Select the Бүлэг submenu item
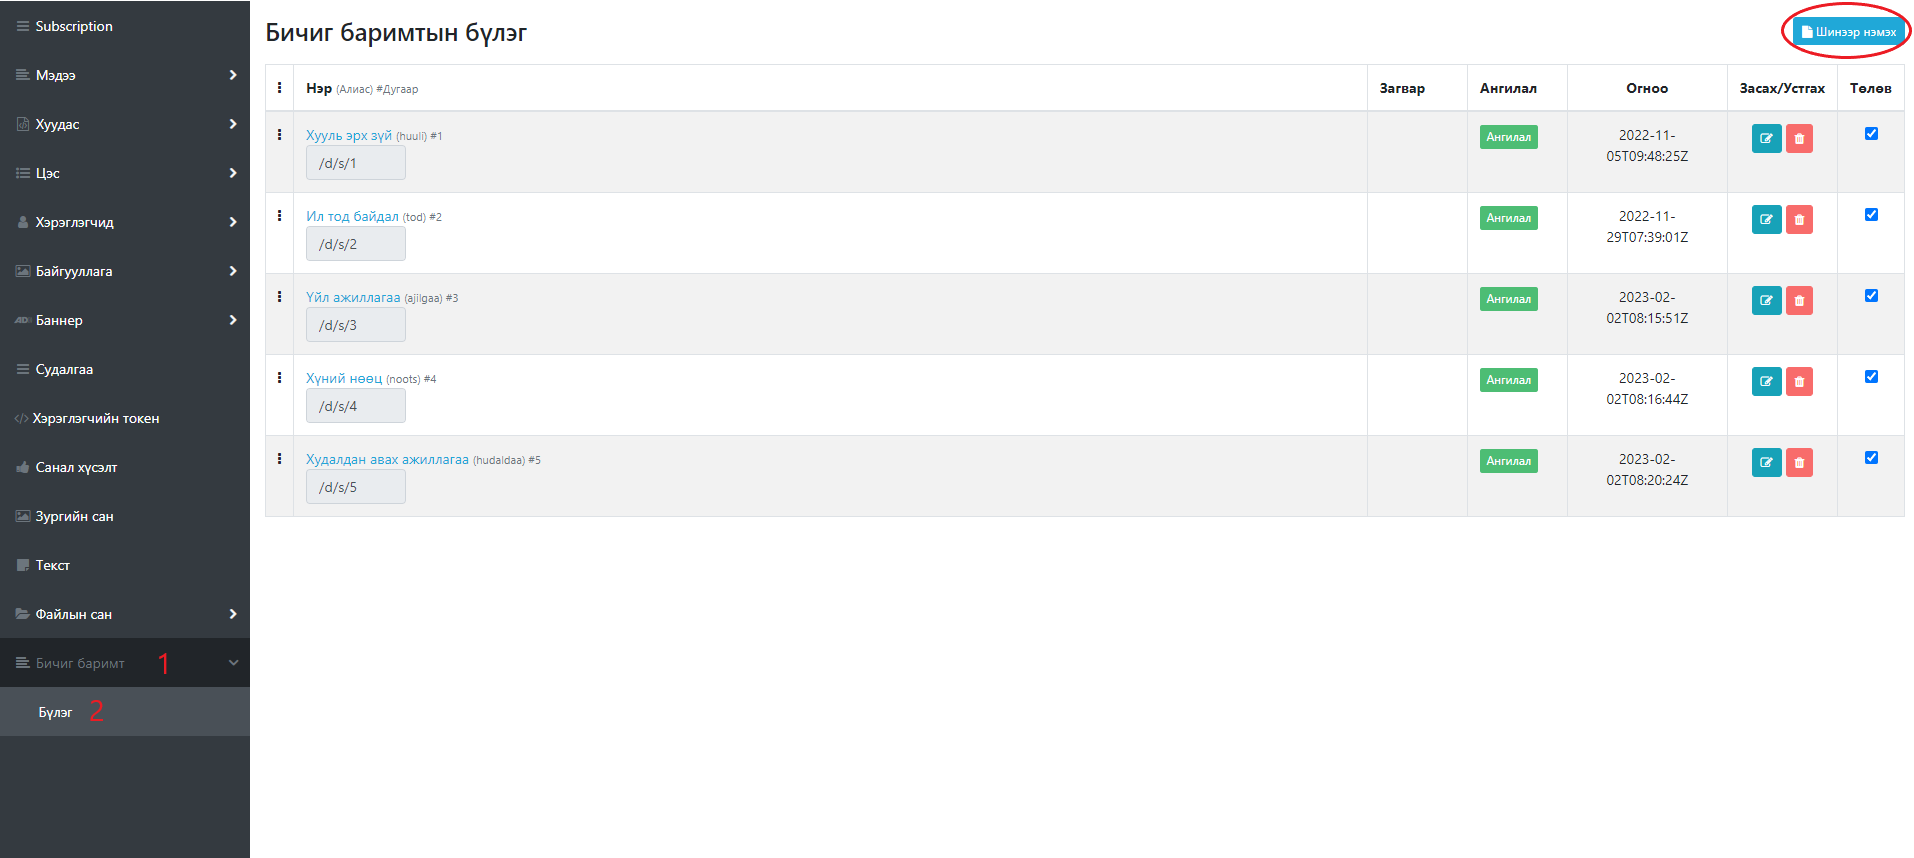 point(56,712)
